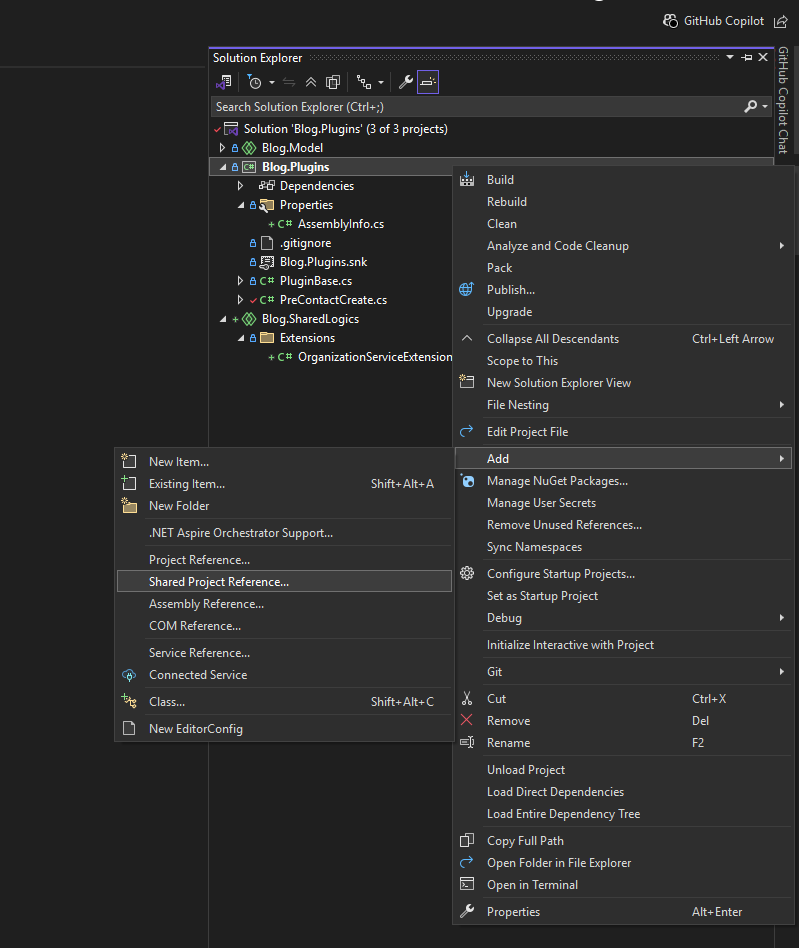This screenshot has width=799, height=948.
Task: Choose Open in Terminal
Action: 623,885
